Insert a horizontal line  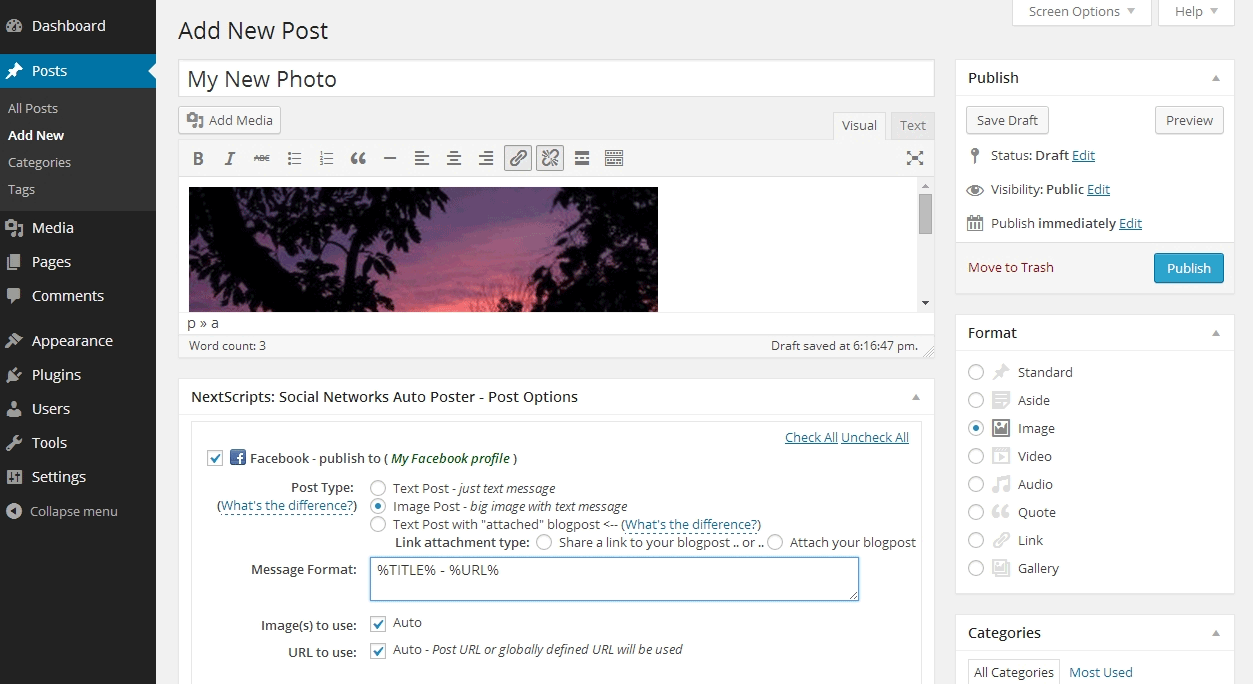[x=390, y=158]
